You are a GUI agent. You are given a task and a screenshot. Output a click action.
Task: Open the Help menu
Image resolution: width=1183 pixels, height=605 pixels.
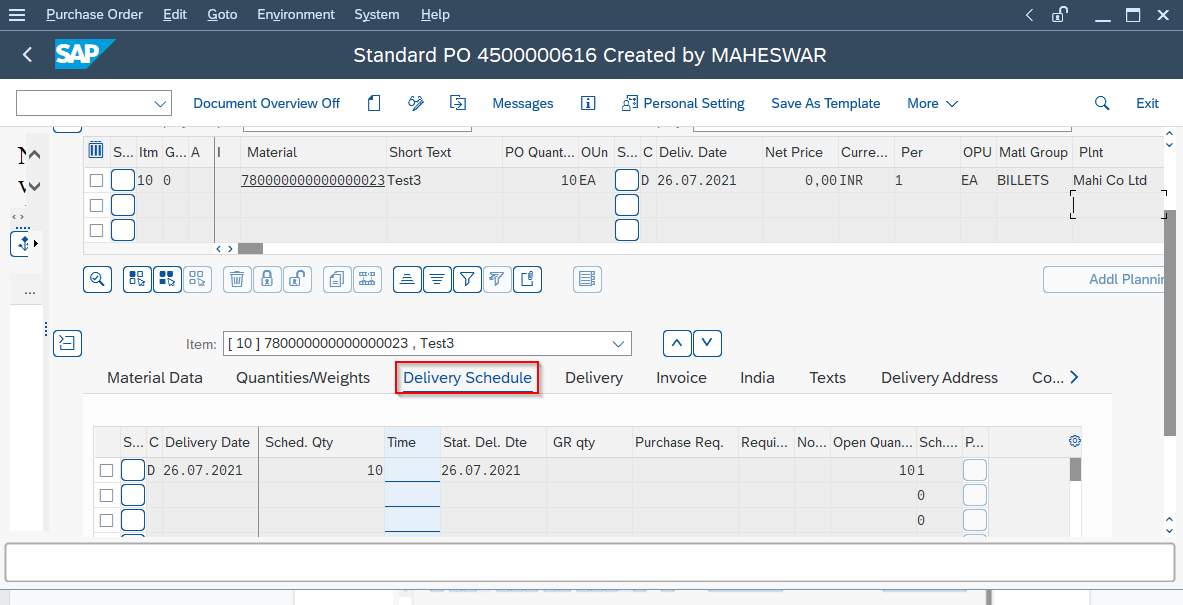pyautogui.click(x=435, y=14)
